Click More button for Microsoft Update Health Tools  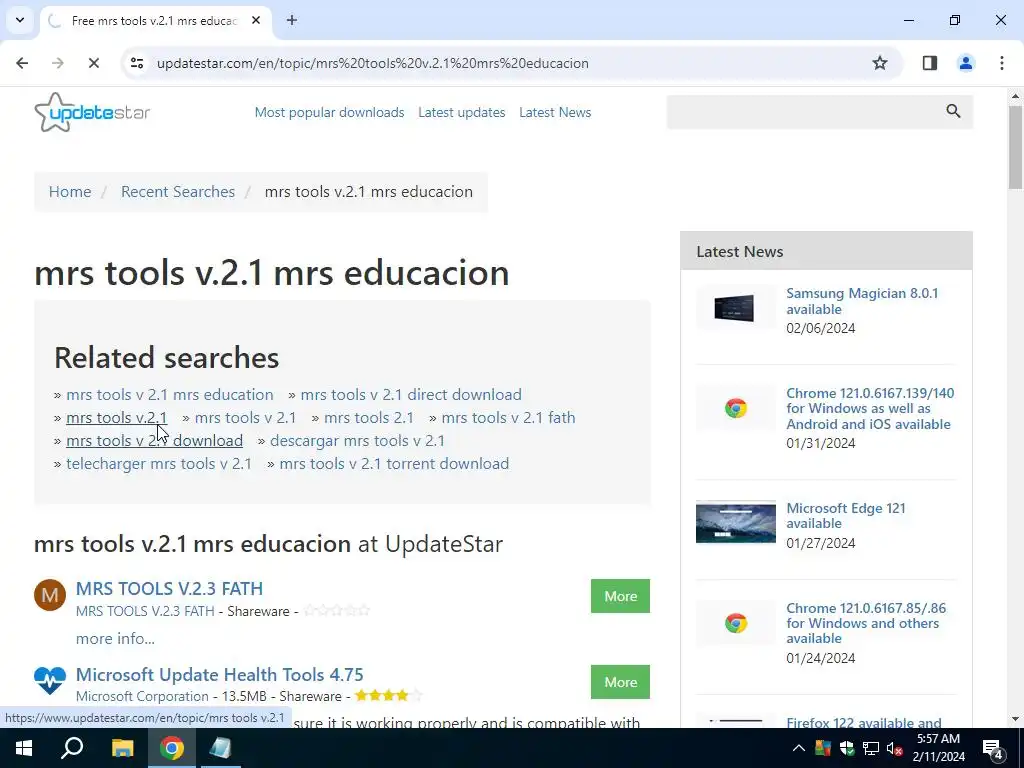[620, 682]
